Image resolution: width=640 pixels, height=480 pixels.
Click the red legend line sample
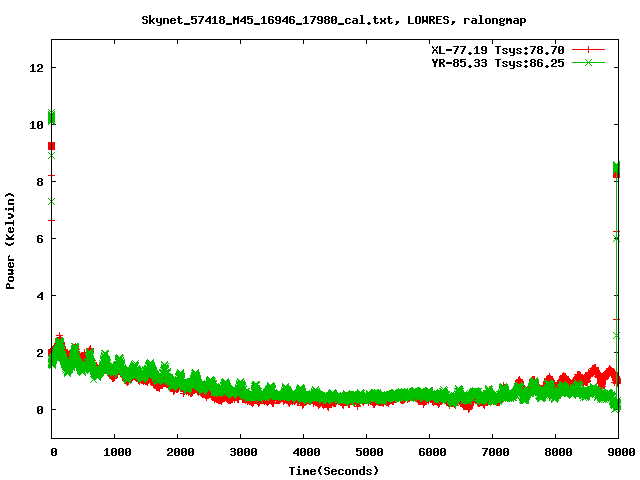(x=588, y=49)
